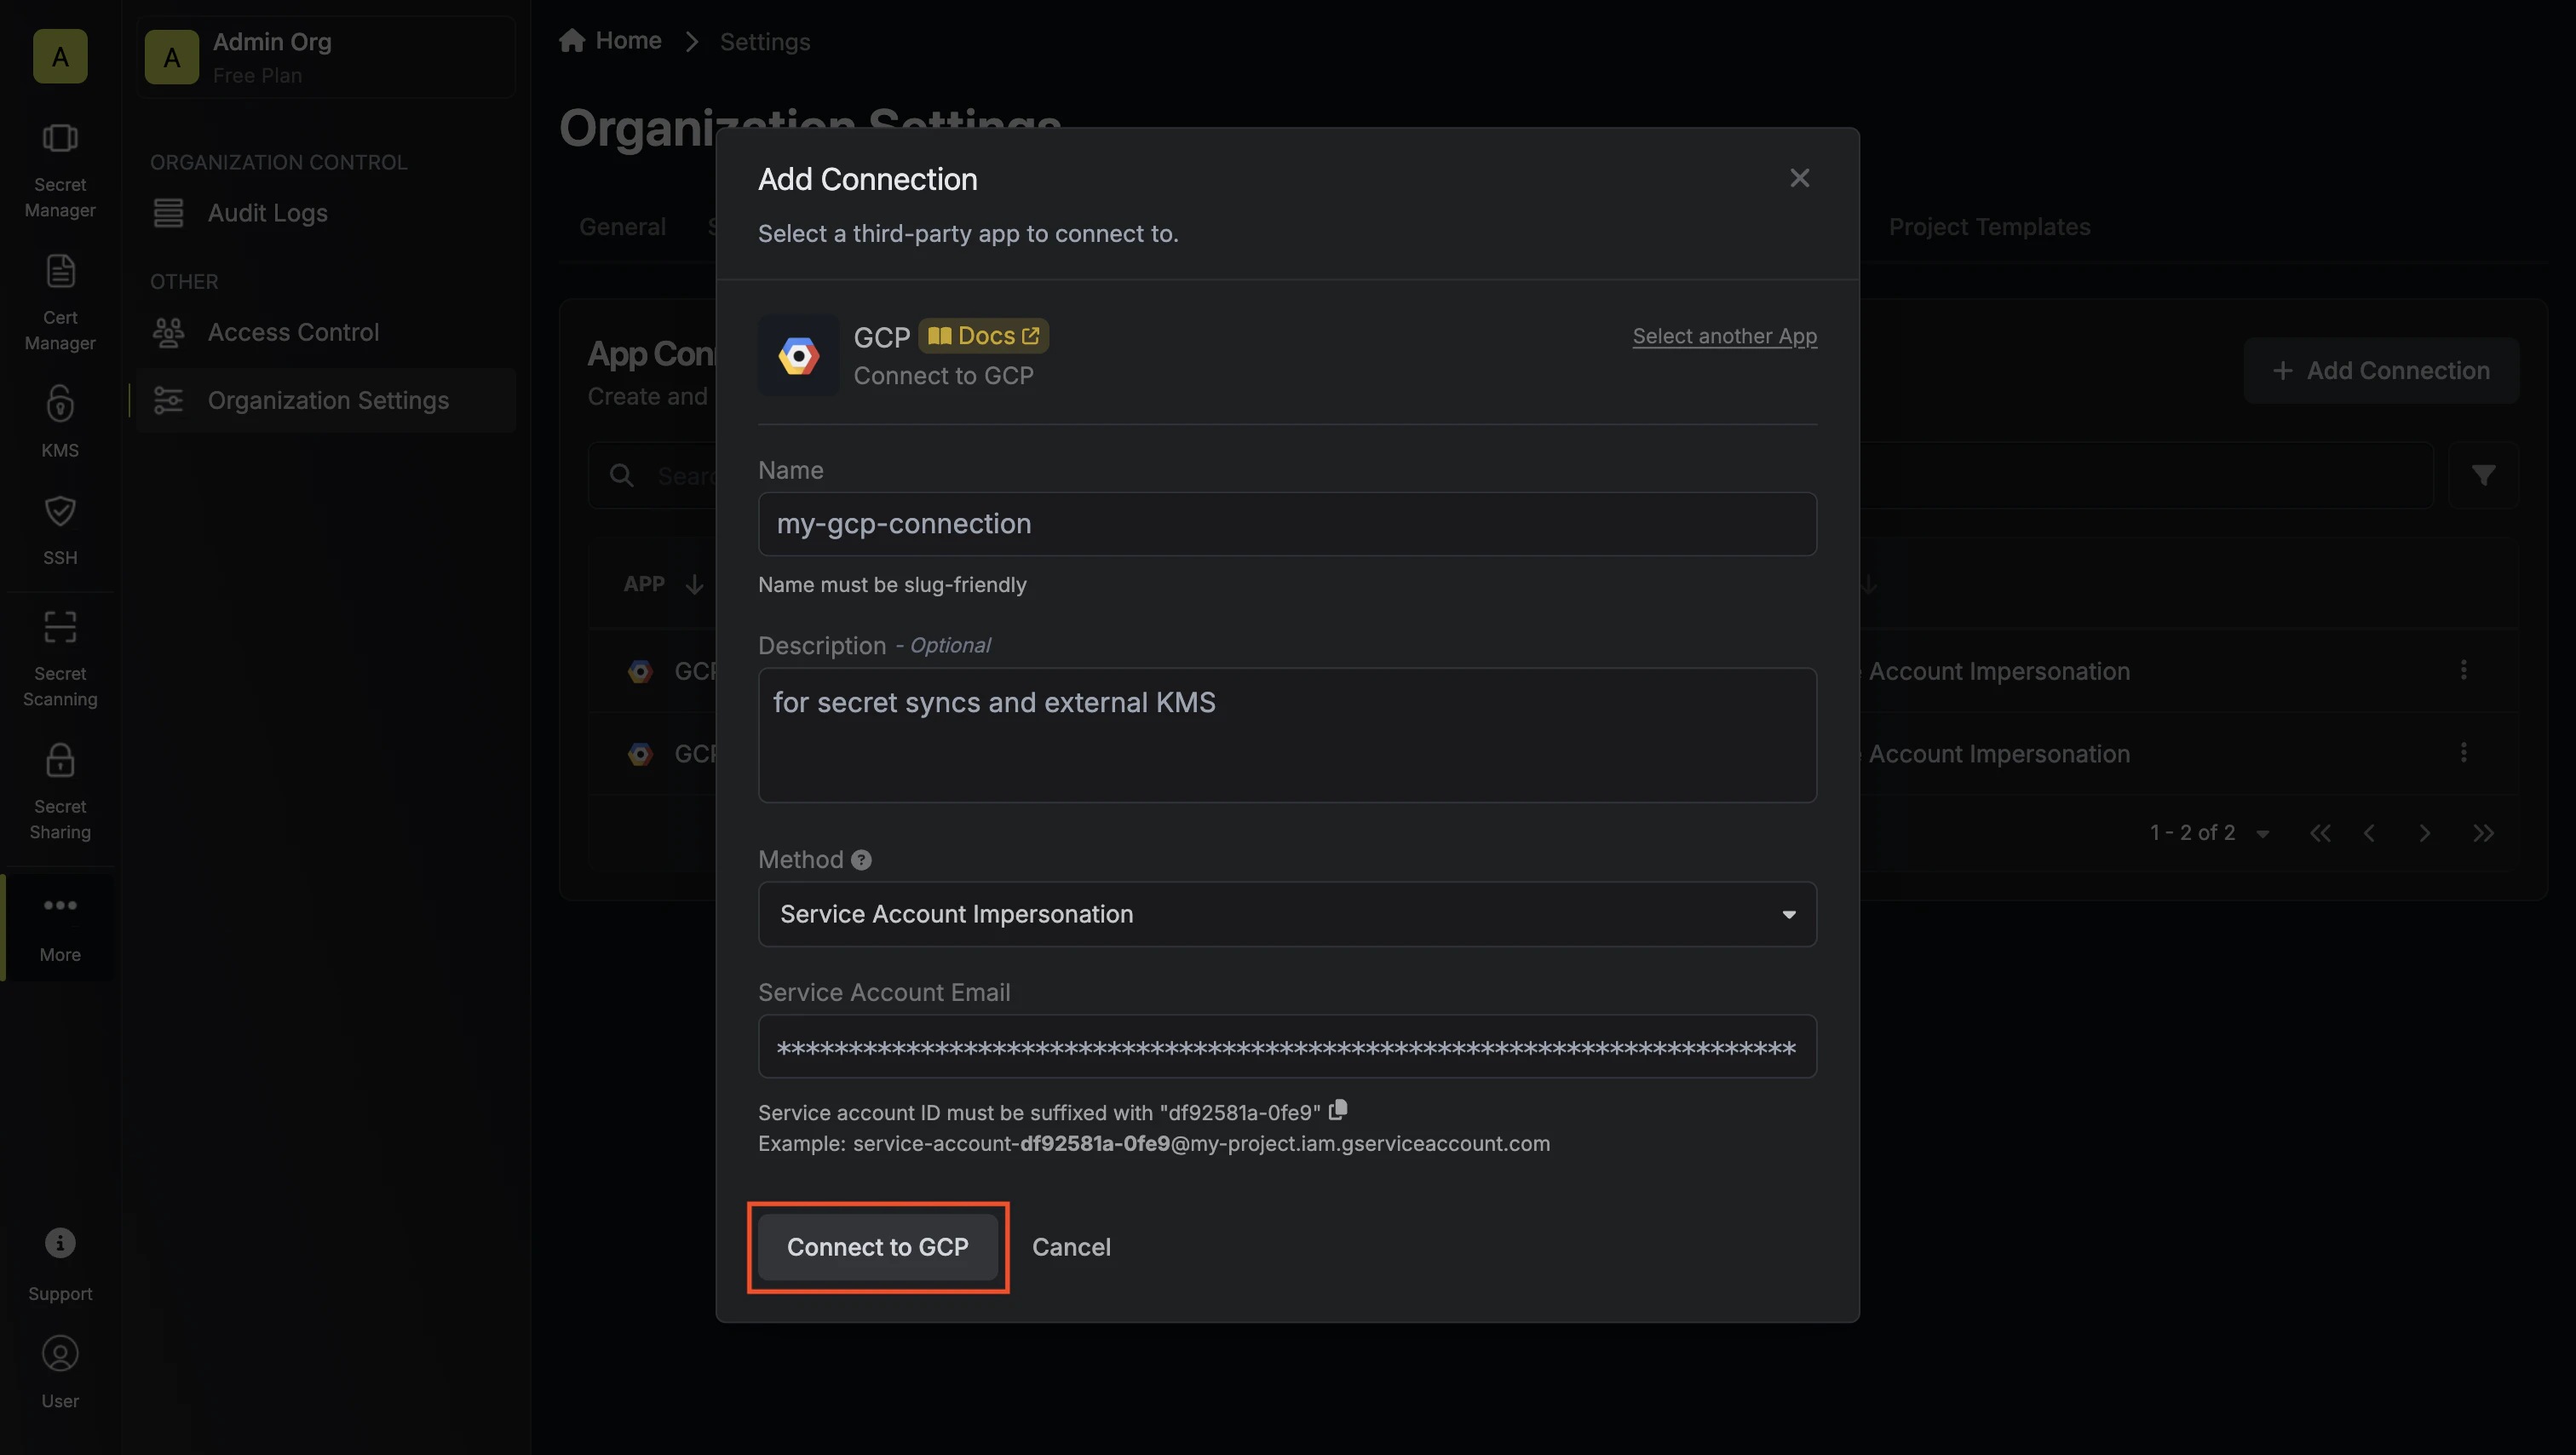
Task: Cancel the Add Connection dialog
Action: (x=1071, y=1247)
